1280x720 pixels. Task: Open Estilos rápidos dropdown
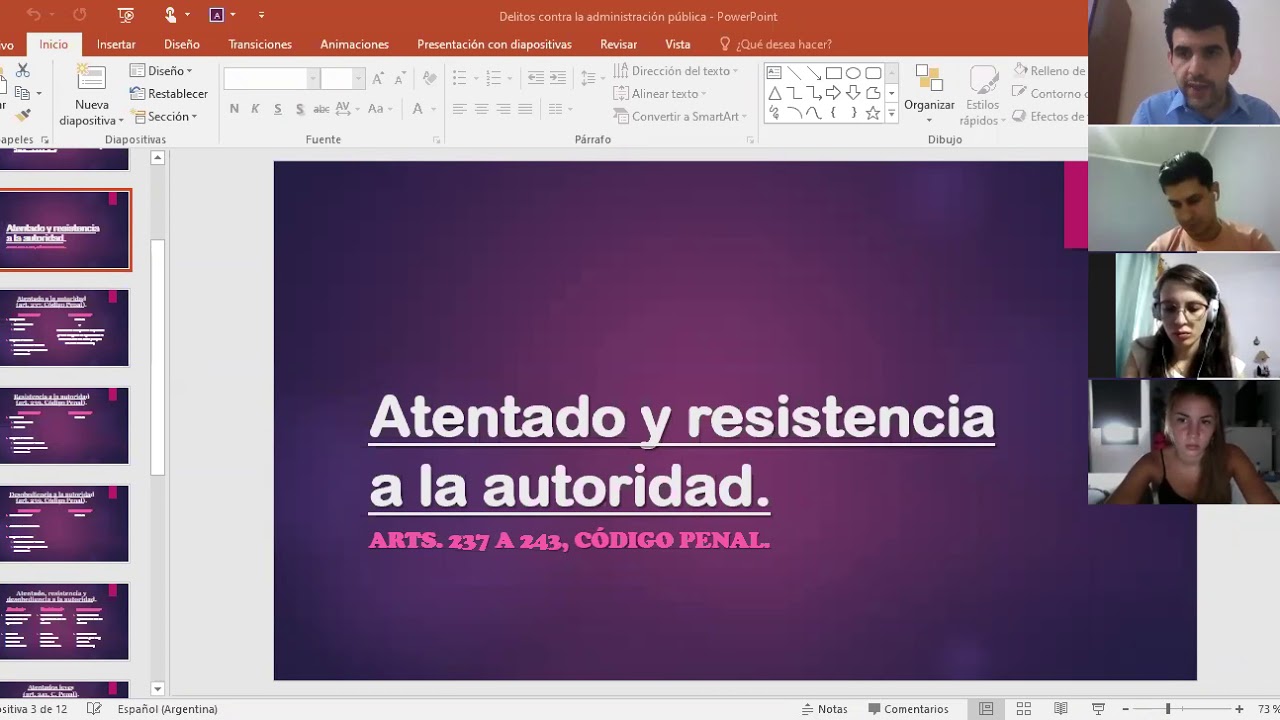pyautogui.click(x=981, y=96)
